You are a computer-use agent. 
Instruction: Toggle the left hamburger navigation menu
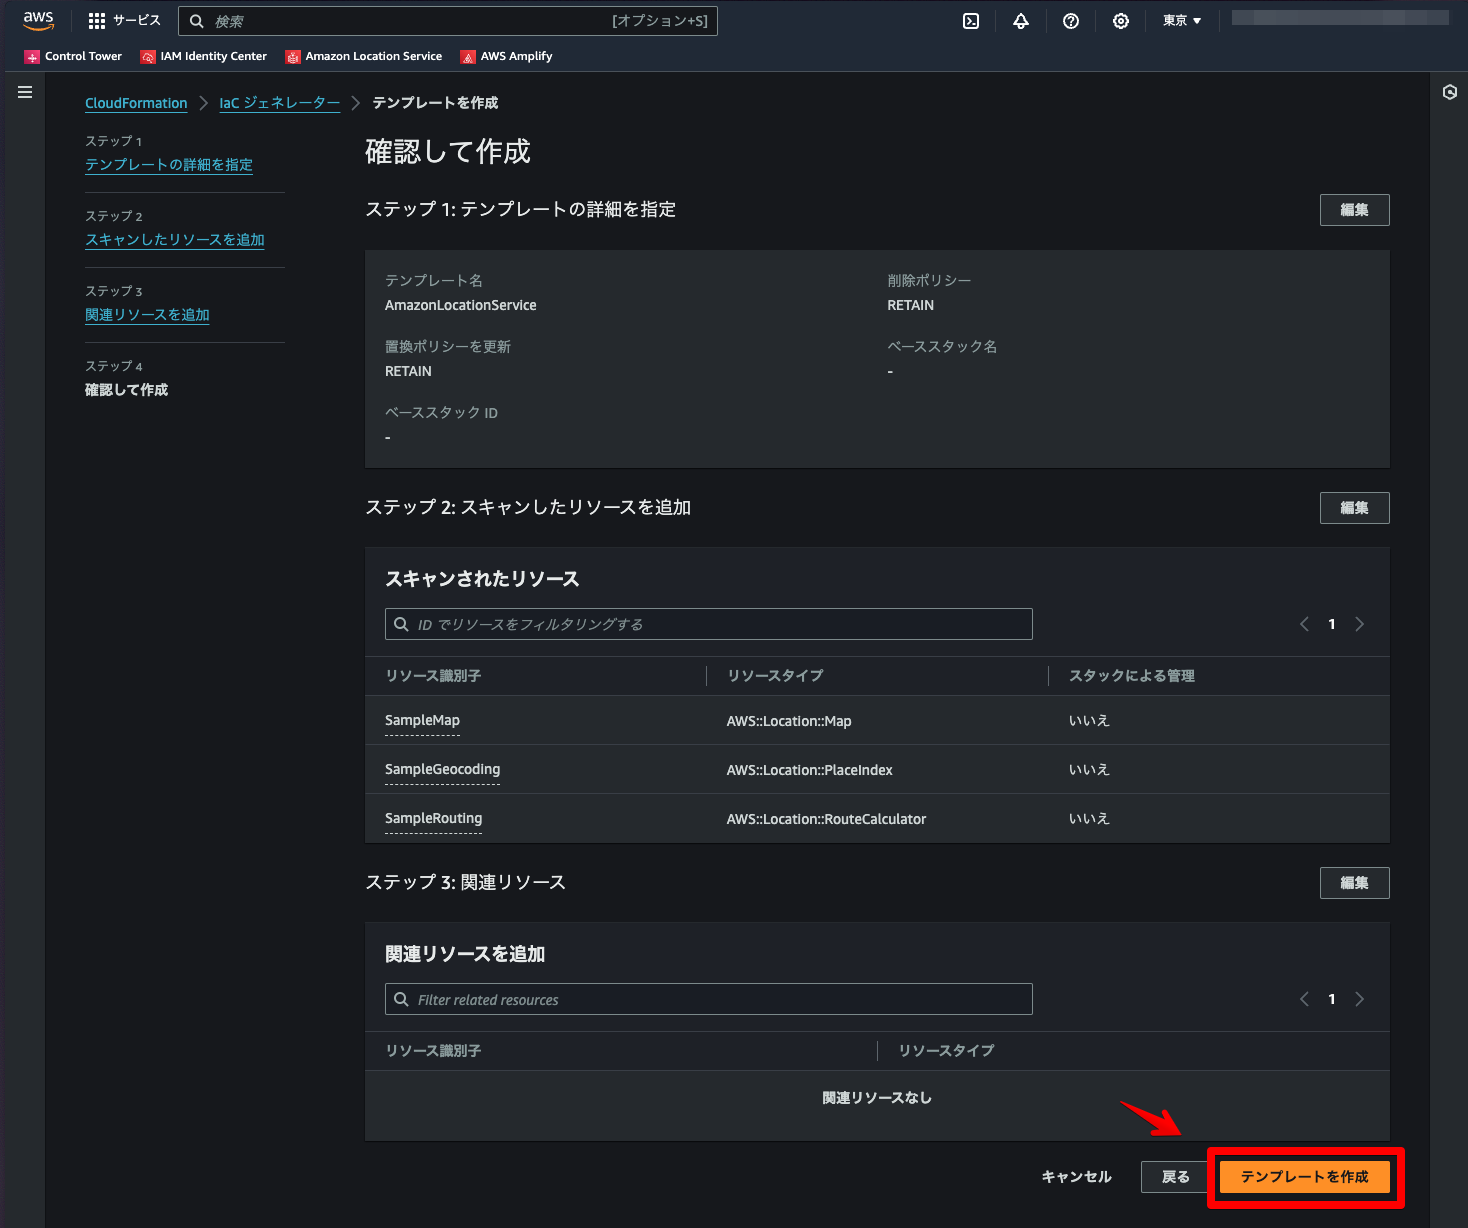pos(25,92)
